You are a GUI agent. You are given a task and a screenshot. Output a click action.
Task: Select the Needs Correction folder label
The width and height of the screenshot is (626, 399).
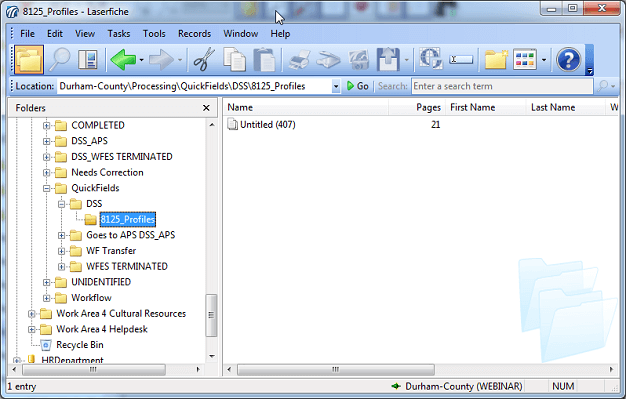point(107,173)
